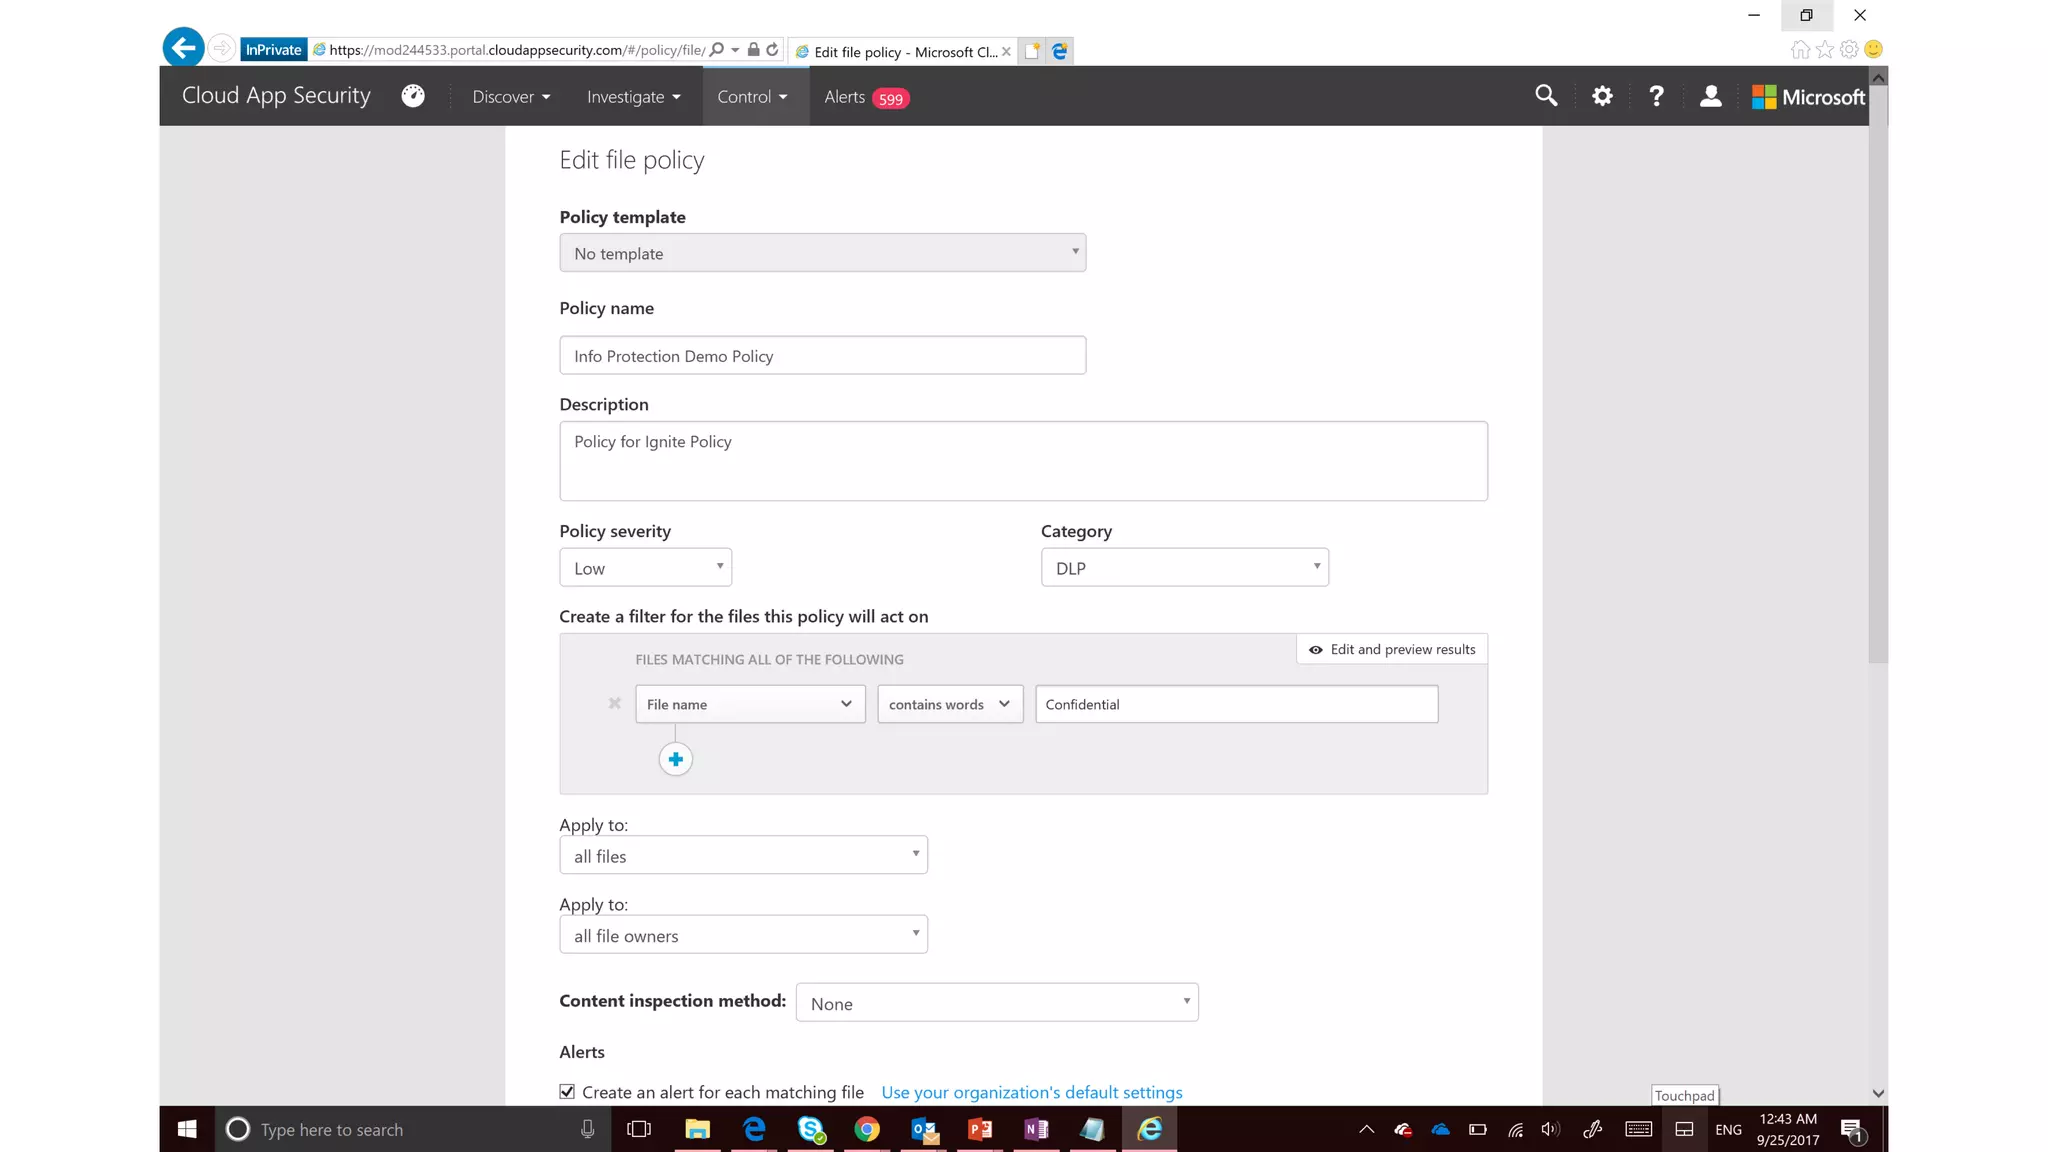This screenshot has width=2048, height=1152.
Task: Click Edit and preview results
Action: (x=1392, y=650)
